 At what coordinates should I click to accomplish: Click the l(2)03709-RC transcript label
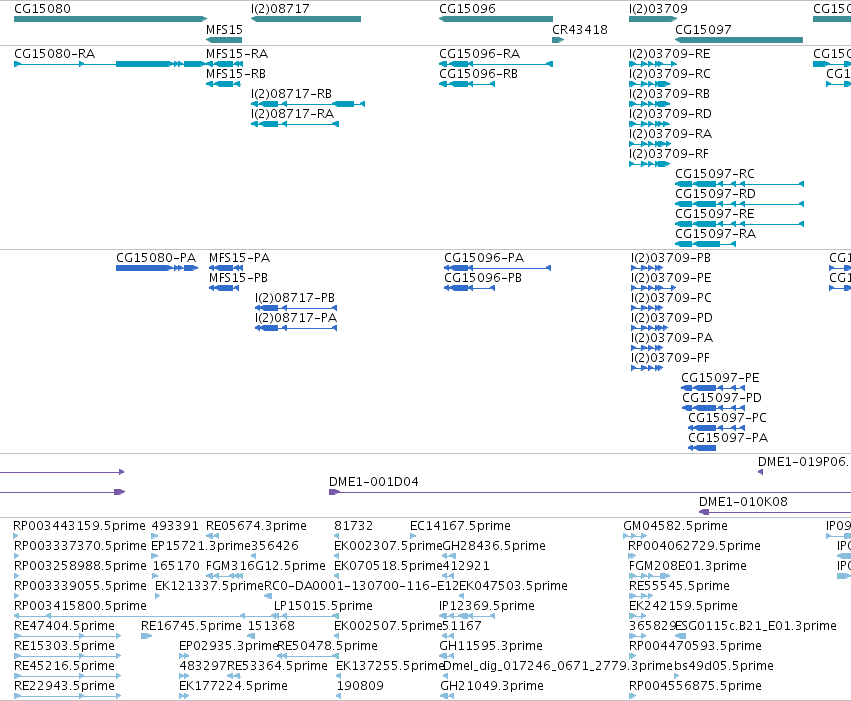(670, 74)
